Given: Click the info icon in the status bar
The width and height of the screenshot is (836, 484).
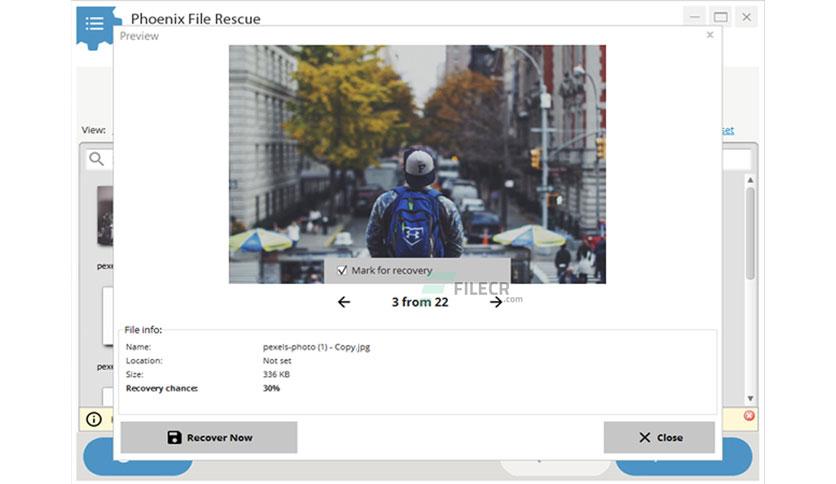Looking at the screenshot, I should tap(94, 420).
